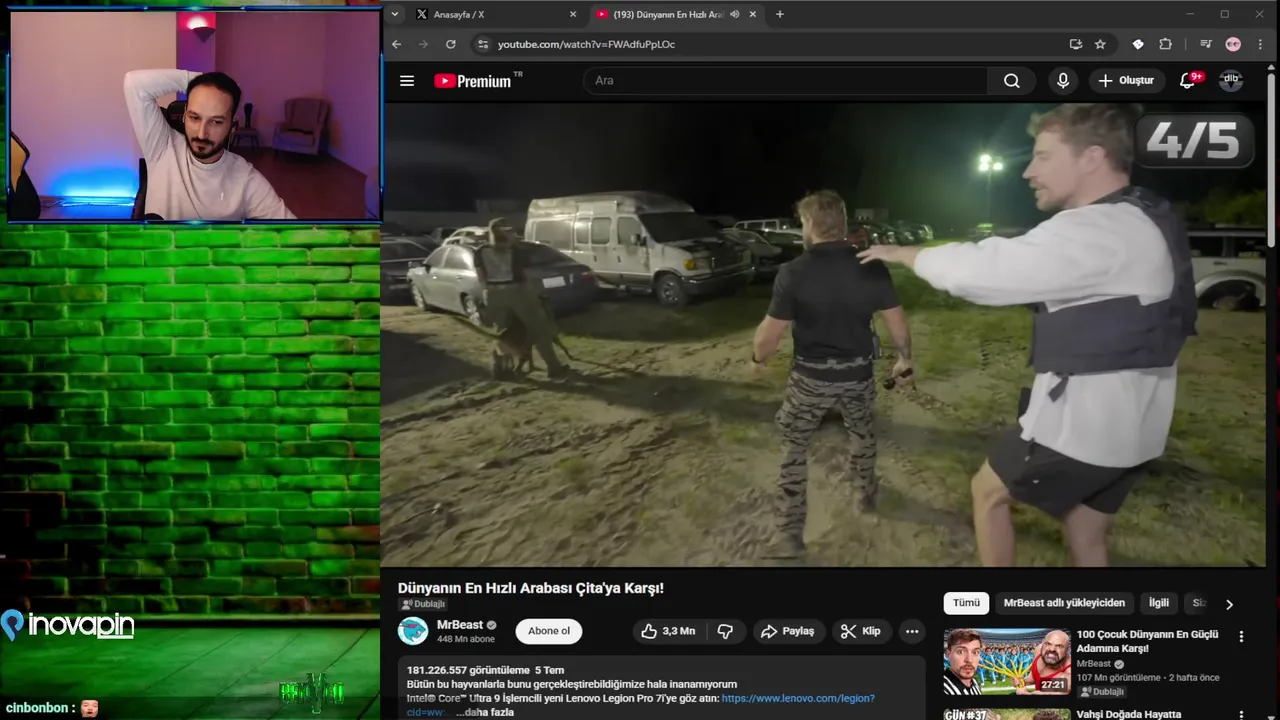Open Chrome extensions puzzle icon
Image resolution: width=1280 pixels, height=720 pixels.
1165,44
